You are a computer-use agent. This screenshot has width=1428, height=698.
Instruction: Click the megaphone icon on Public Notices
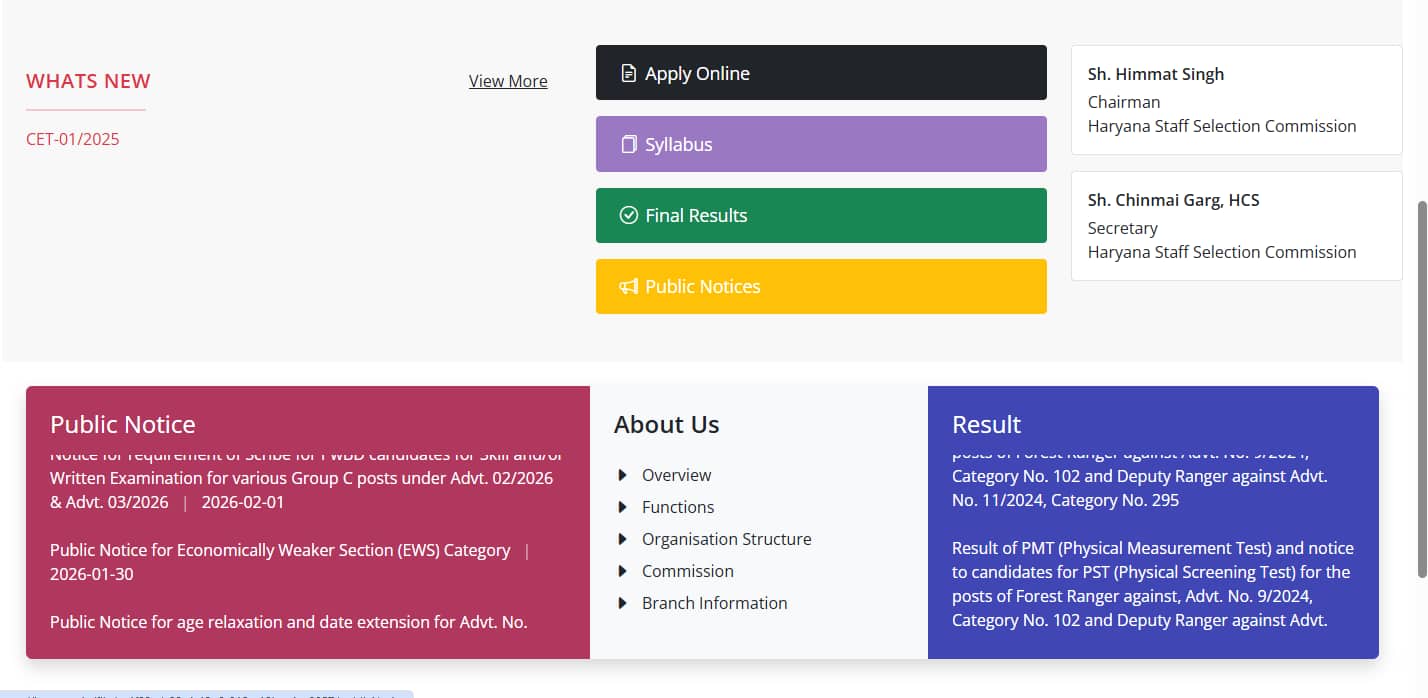coord(628,287)
